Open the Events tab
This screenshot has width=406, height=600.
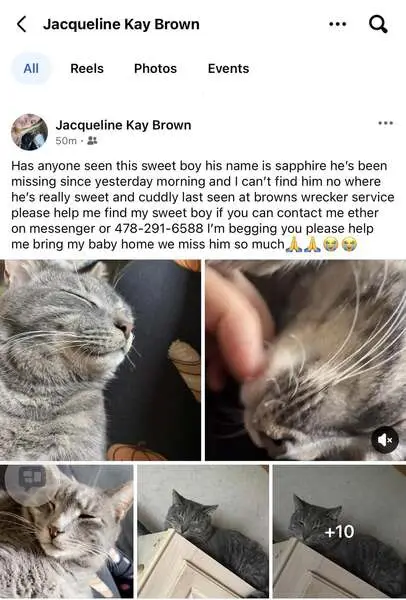coord(228,68)
